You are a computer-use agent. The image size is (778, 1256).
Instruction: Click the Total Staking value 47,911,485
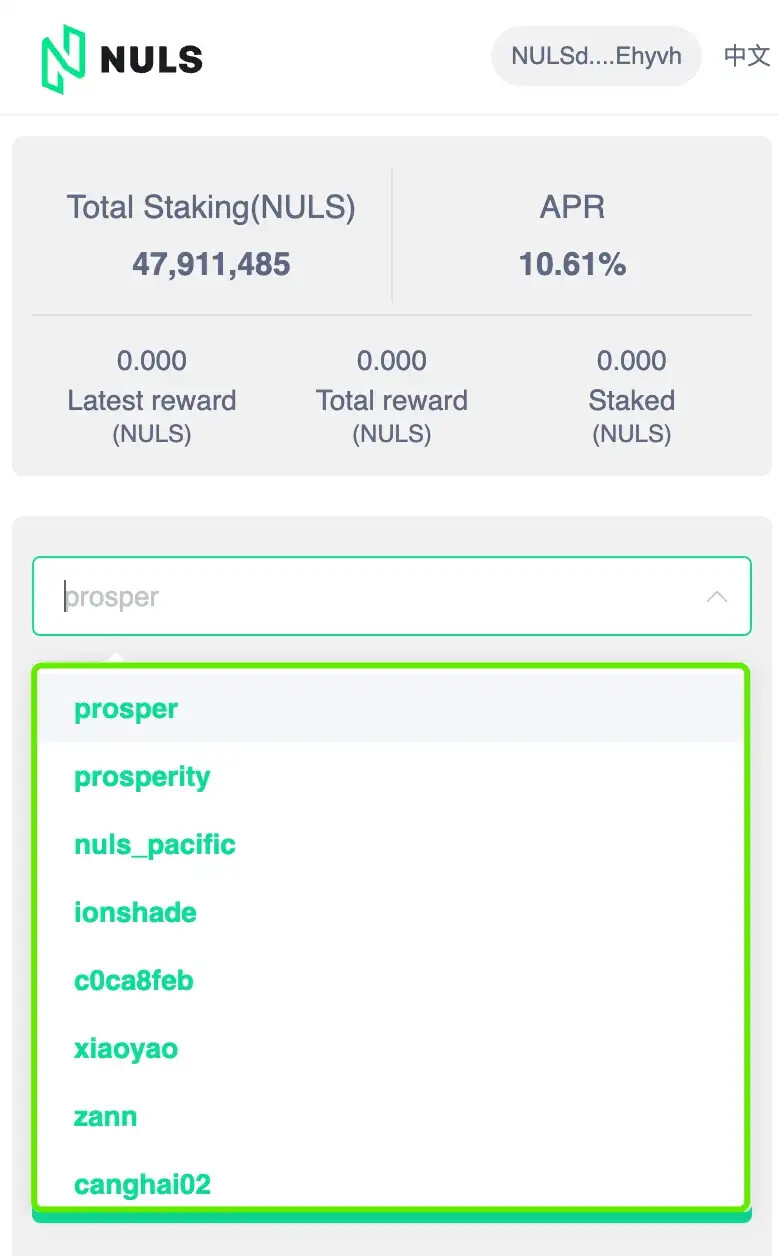click(211, 264)
